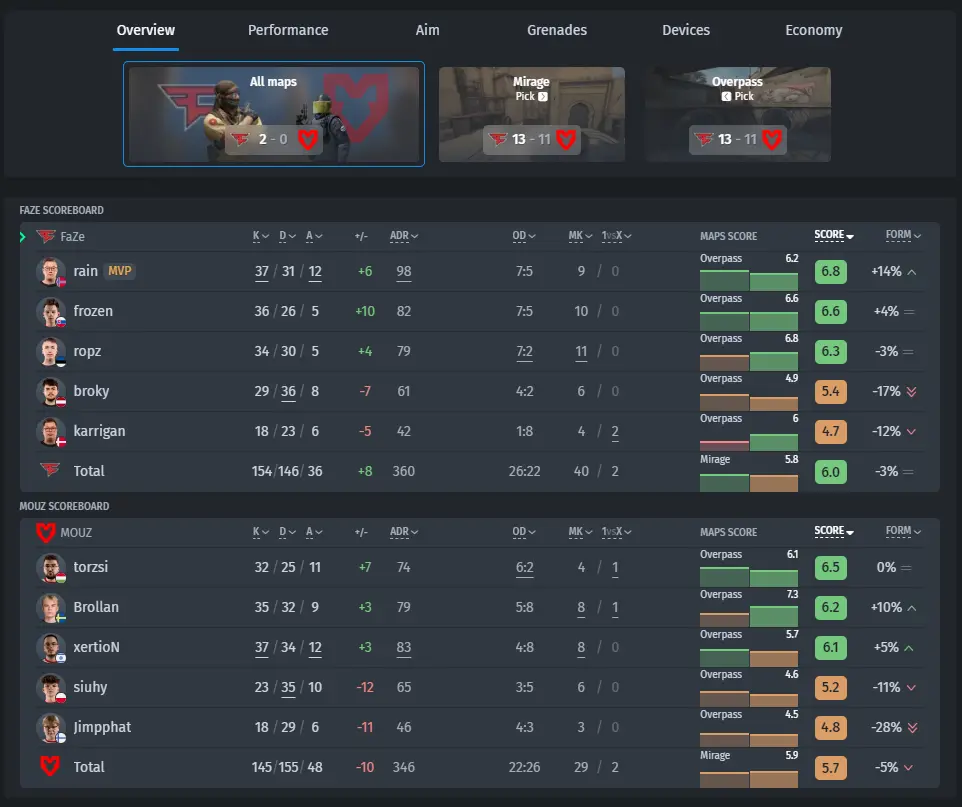Click the FaZe logo in the scoreboard header
The image size is (962, 807).
point(45,236)
